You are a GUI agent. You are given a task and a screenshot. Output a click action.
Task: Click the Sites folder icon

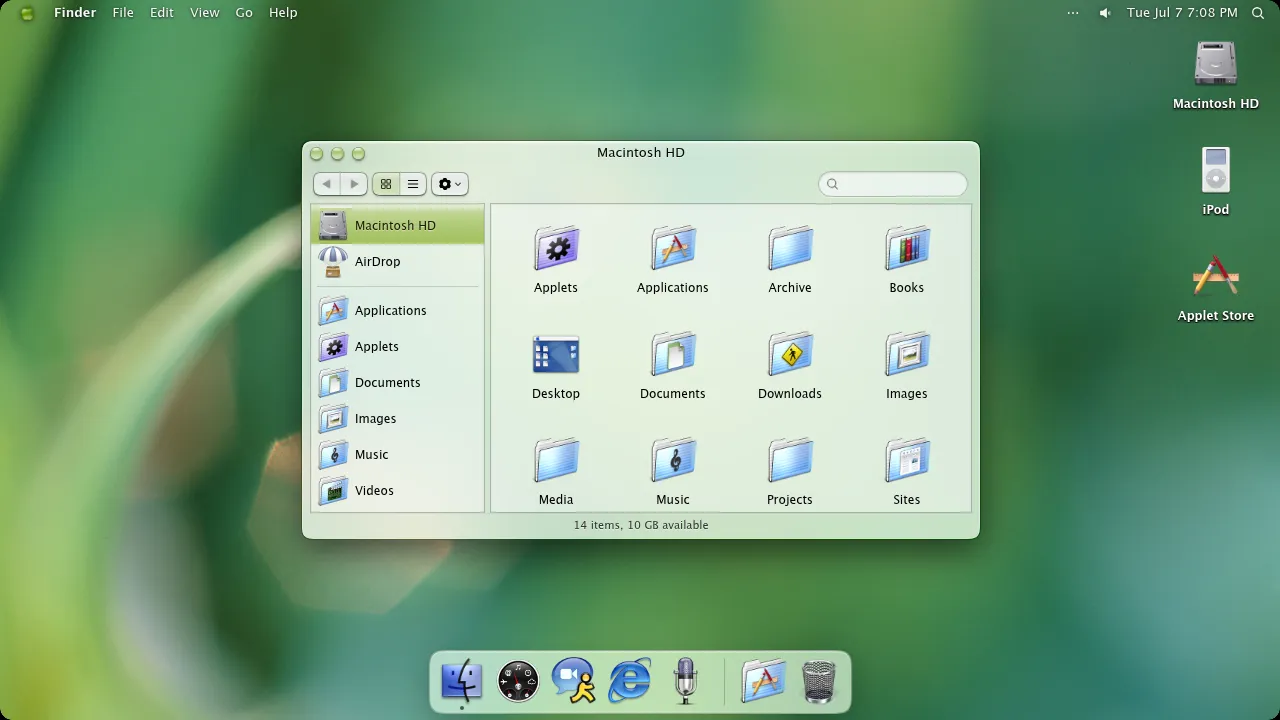pos(907,460)
